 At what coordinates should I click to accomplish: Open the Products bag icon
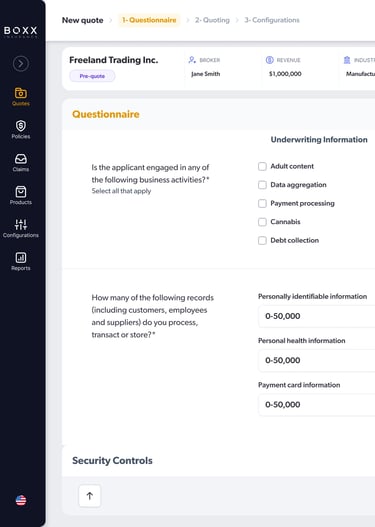(21, 192)
